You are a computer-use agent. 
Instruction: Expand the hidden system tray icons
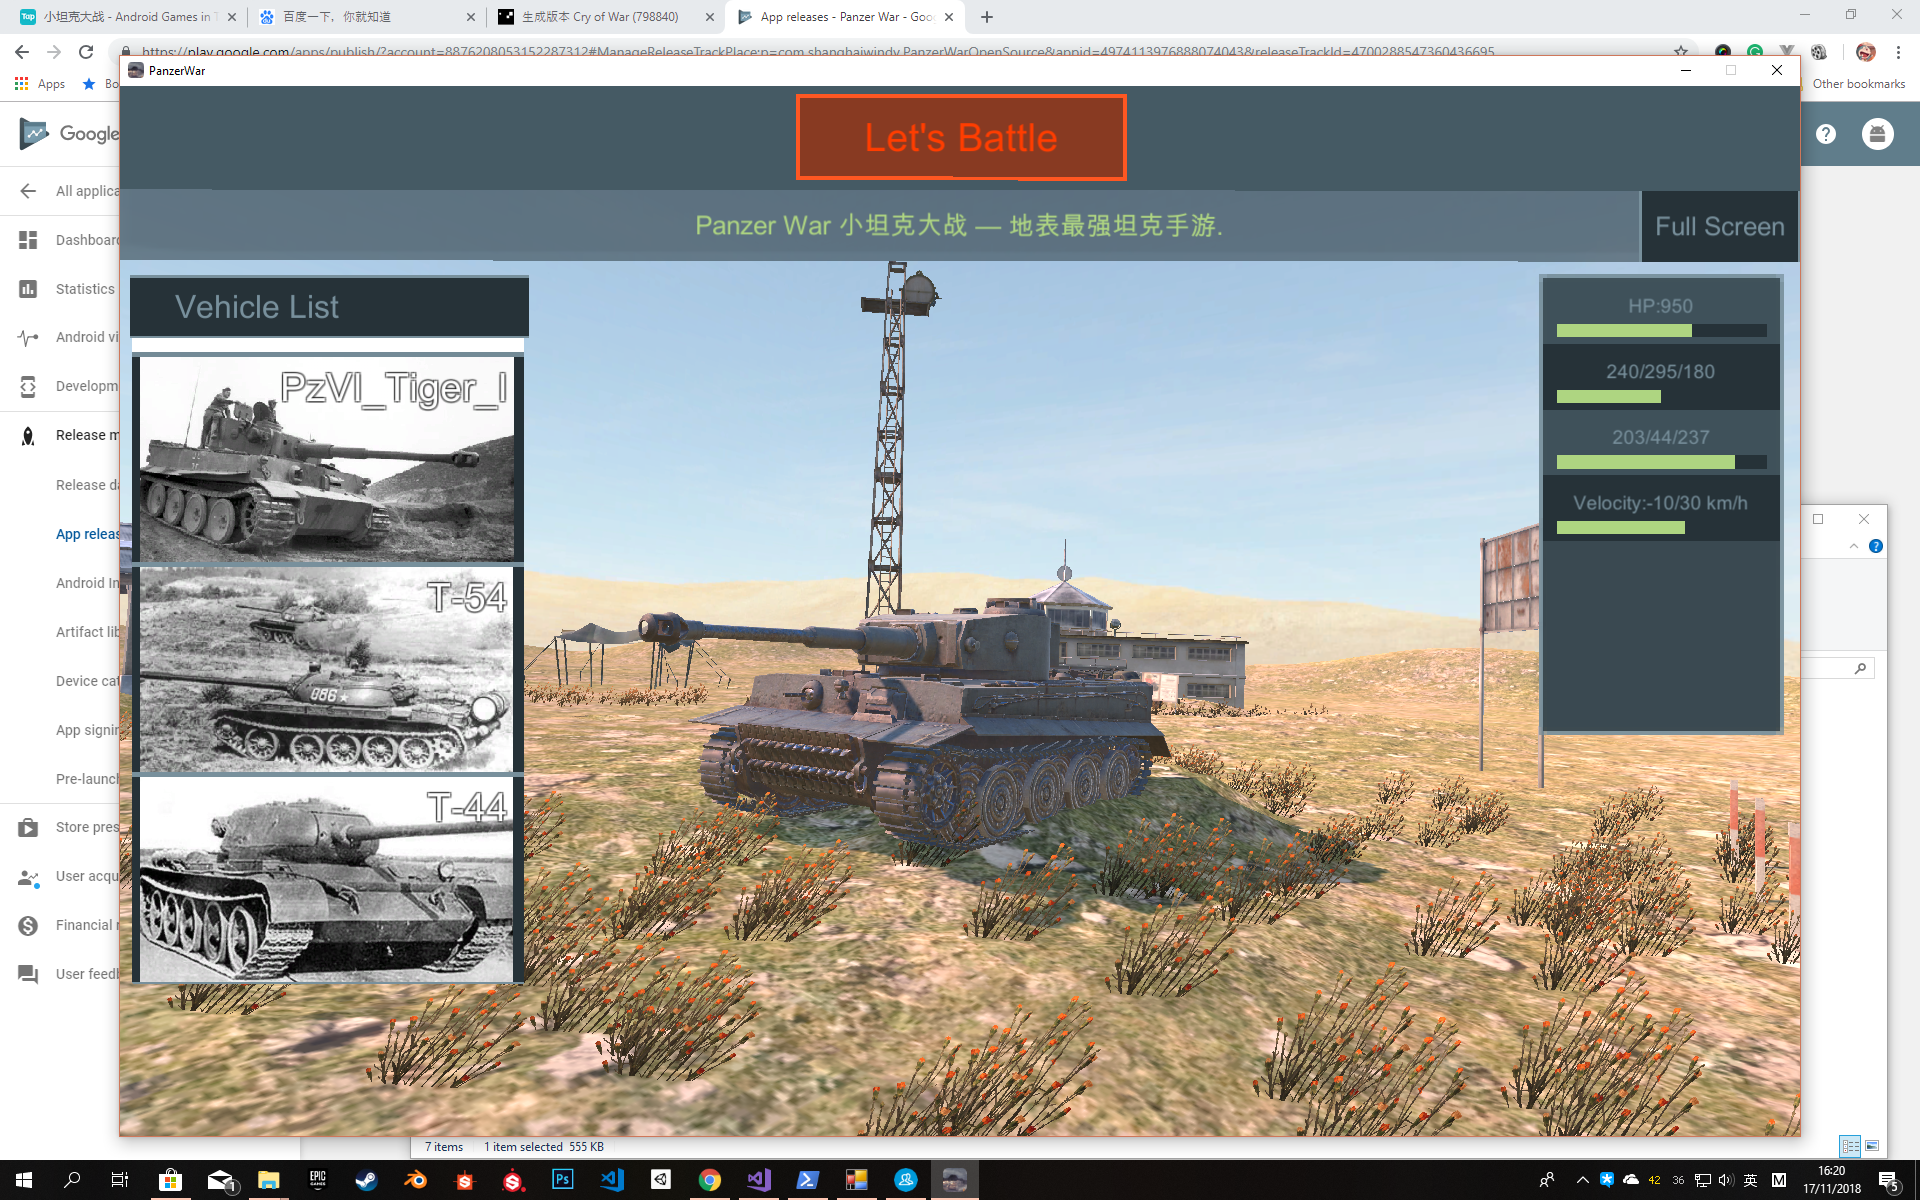[1582, 1180]
